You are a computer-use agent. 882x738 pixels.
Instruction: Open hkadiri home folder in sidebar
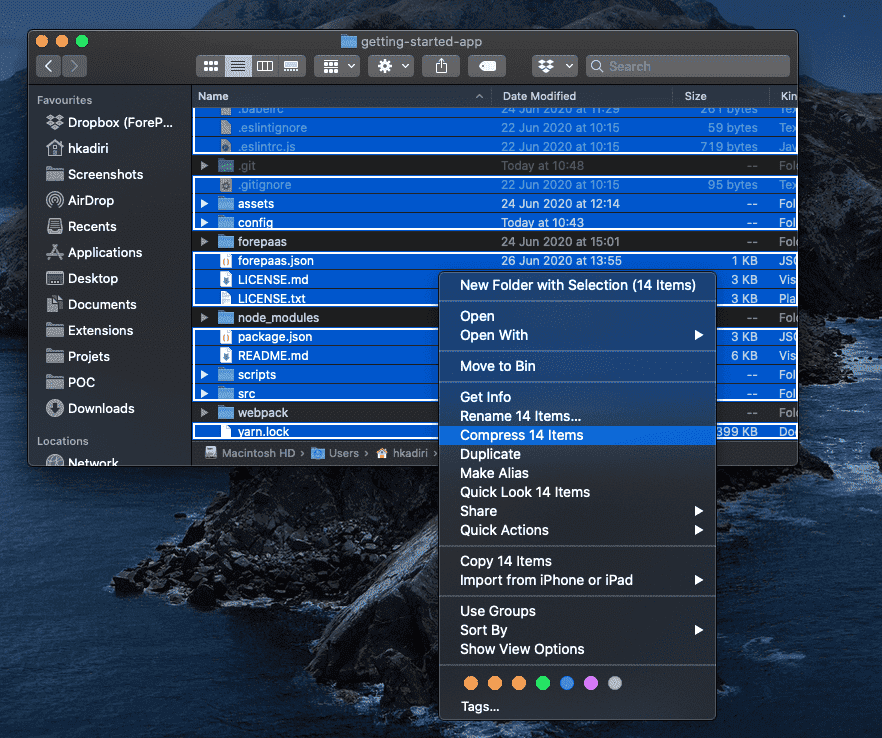tap(77, 148)
